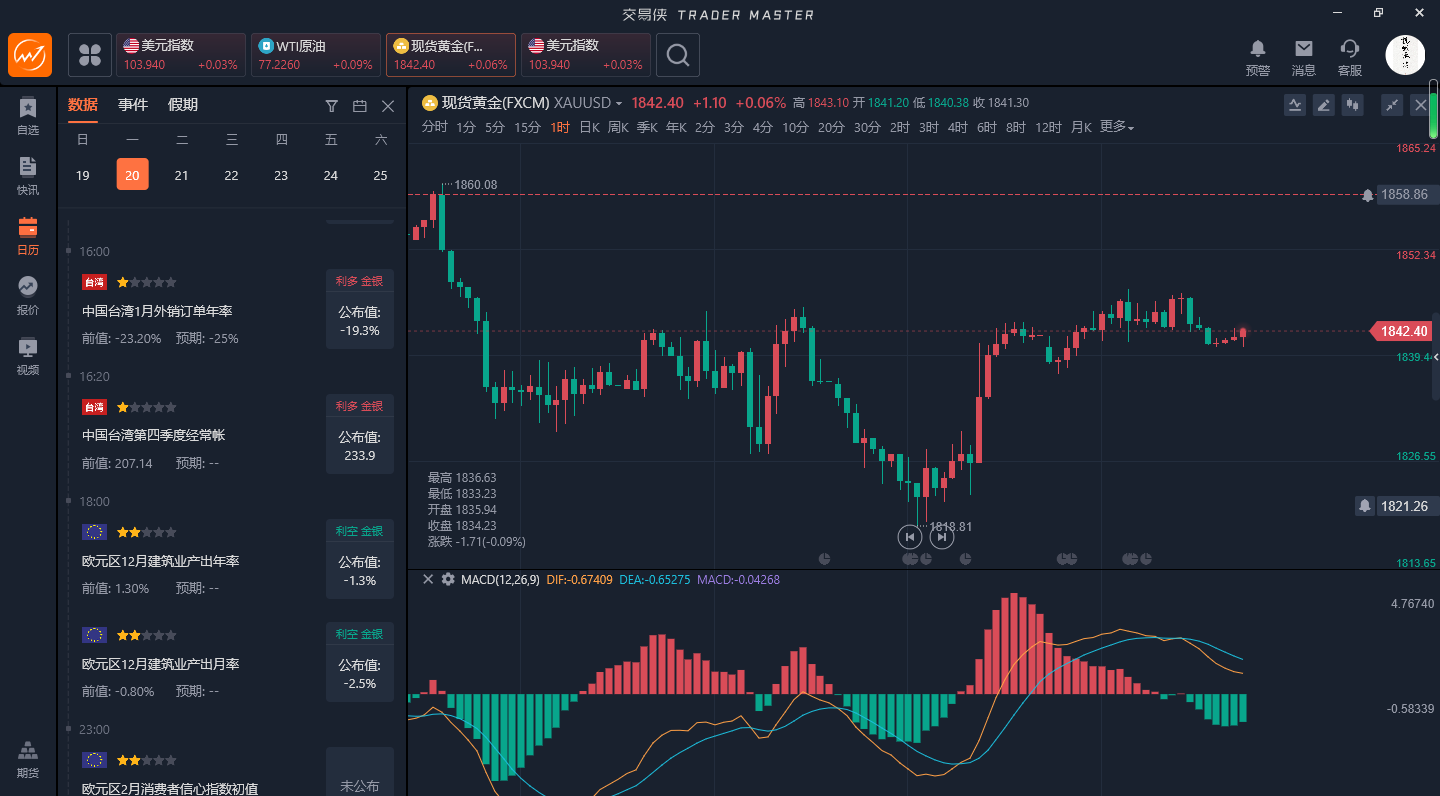Select the 30分 timeframe
1440x796 pixels.
click(x=867, y=127)
